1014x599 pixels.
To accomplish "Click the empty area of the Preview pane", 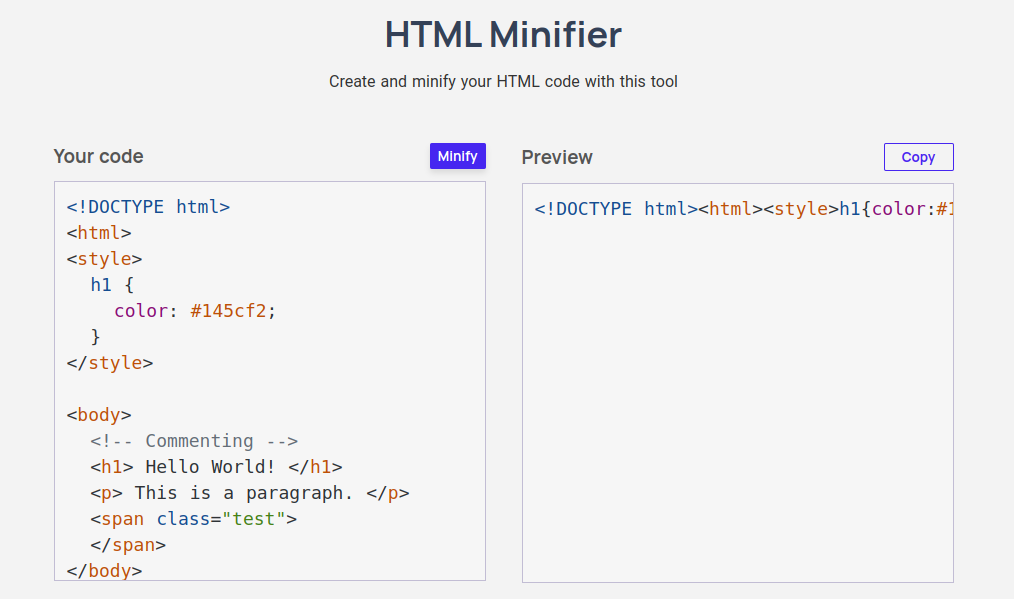I will click(737, 400).
